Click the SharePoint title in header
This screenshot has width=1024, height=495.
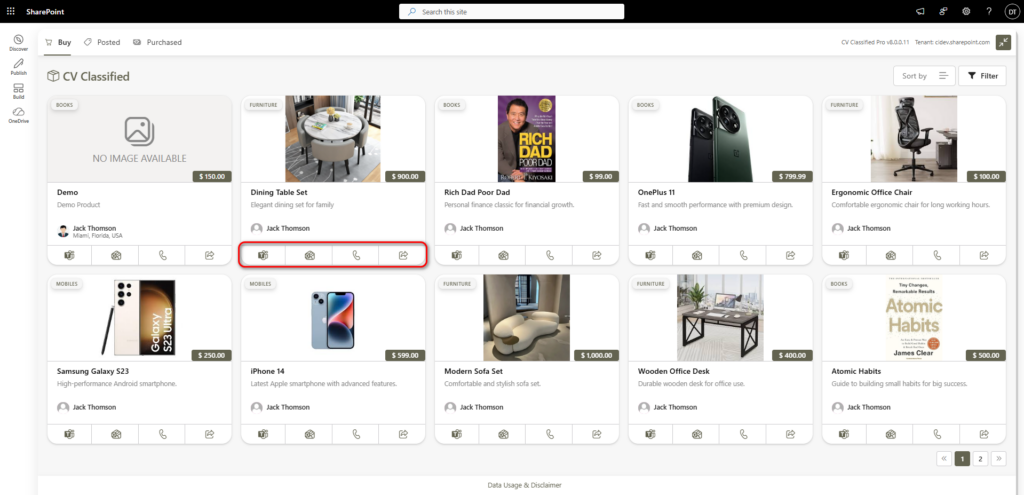pos(45,12)
